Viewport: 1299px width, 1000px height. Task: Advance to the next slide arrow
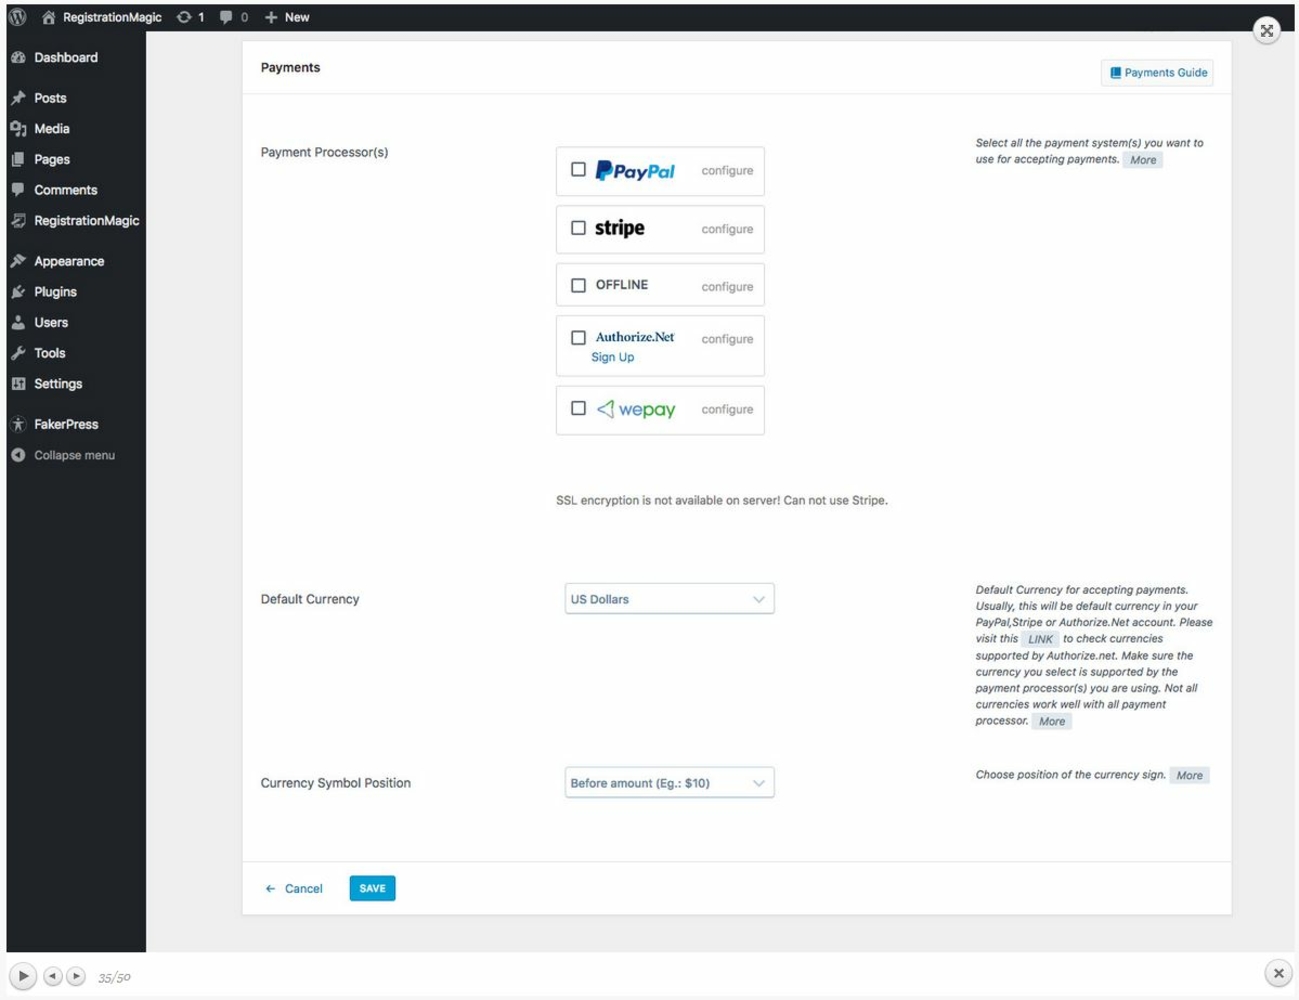click(x=76, y=976)
